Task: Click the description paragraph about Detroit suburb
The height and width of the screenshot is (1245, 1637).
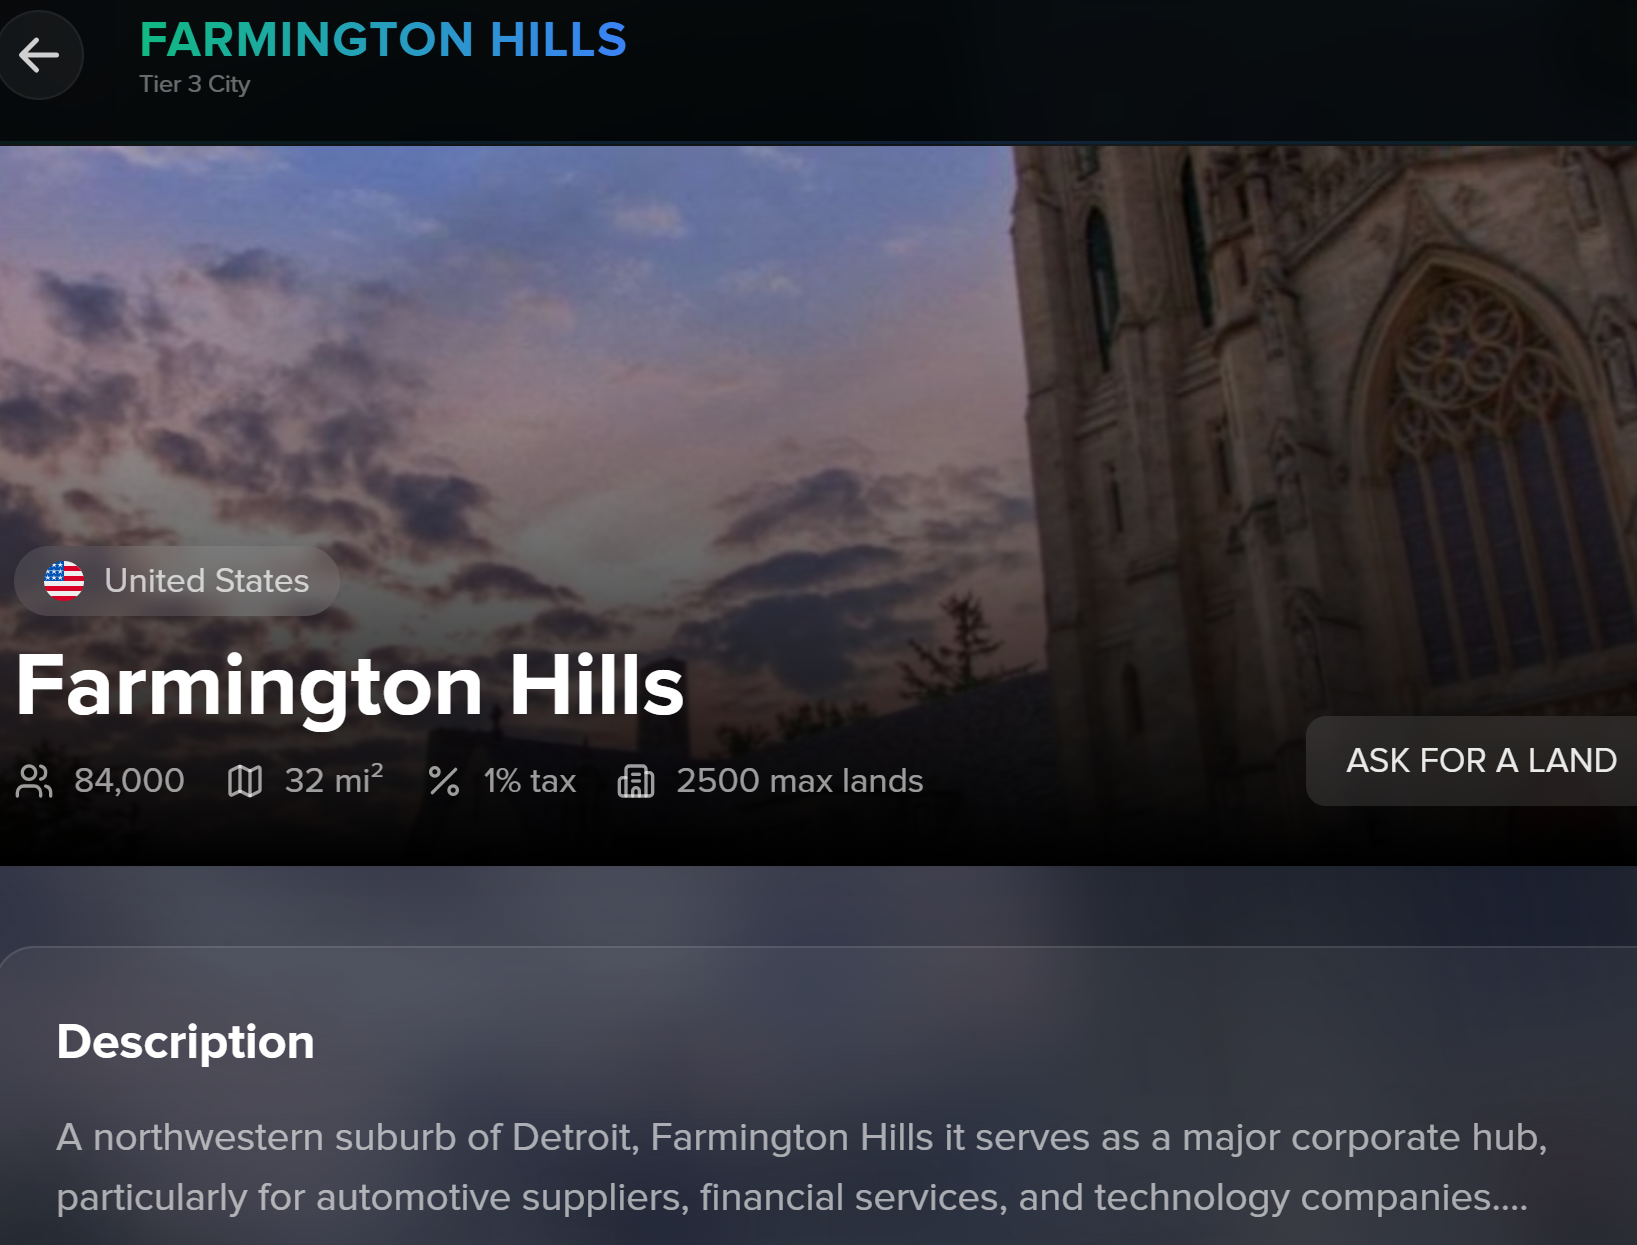Action: [802, 1167]
